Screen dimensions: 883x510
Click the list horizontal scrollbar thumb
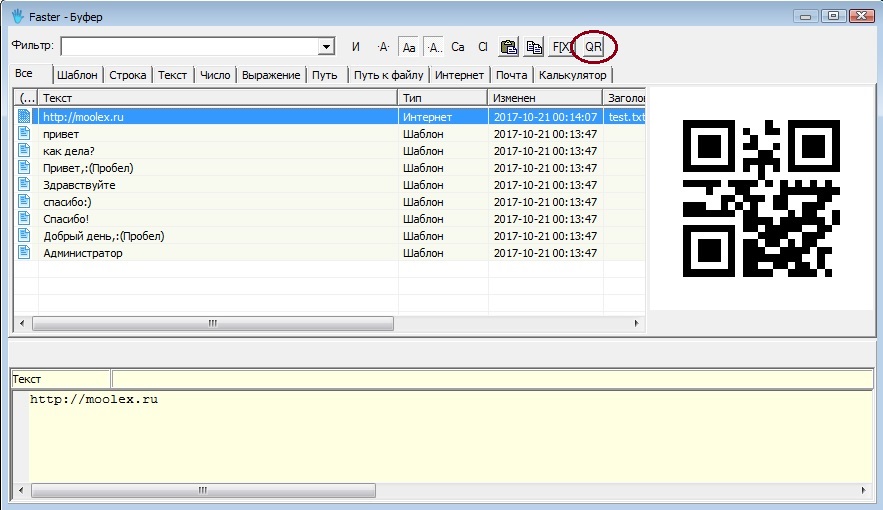coord(213,323)
